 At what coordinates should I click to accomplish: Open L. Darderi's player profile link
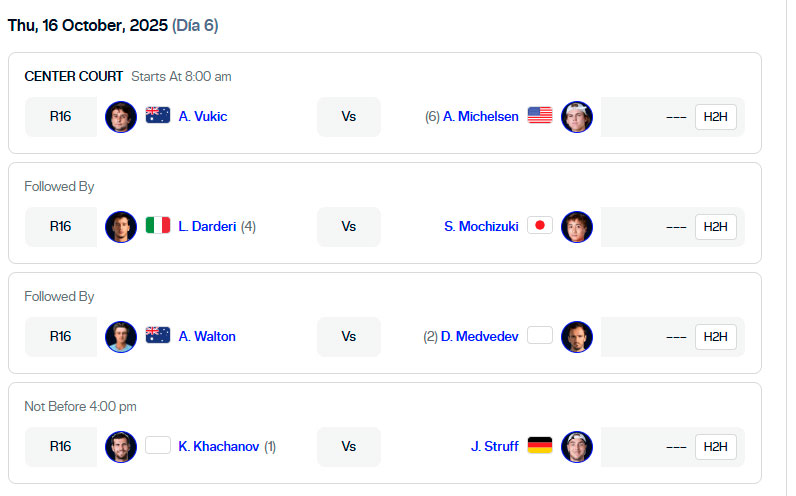point(207,227)
